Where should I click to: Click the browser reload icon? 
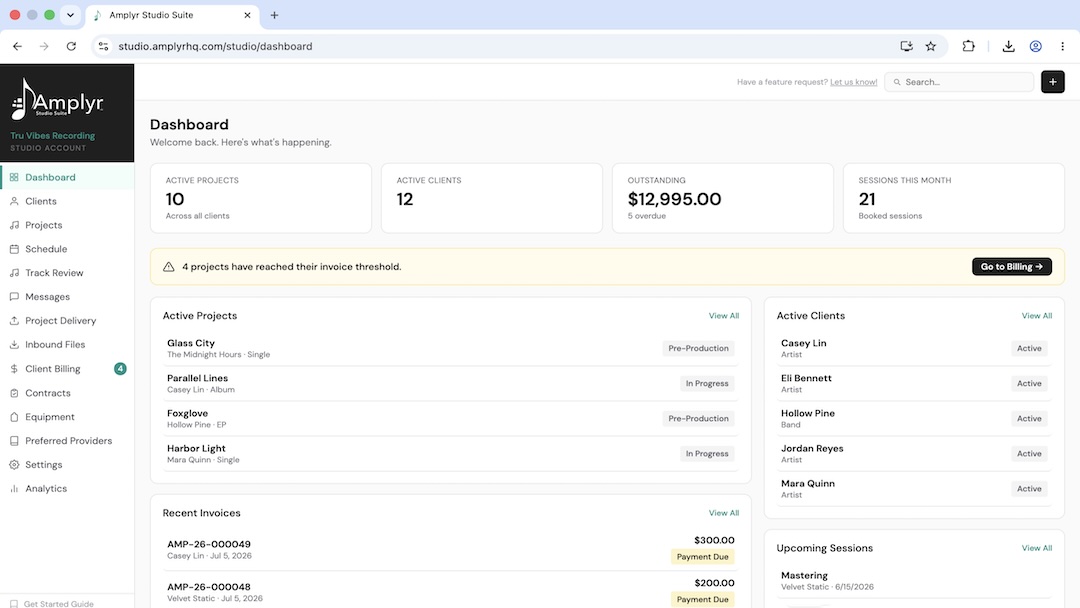71,46
